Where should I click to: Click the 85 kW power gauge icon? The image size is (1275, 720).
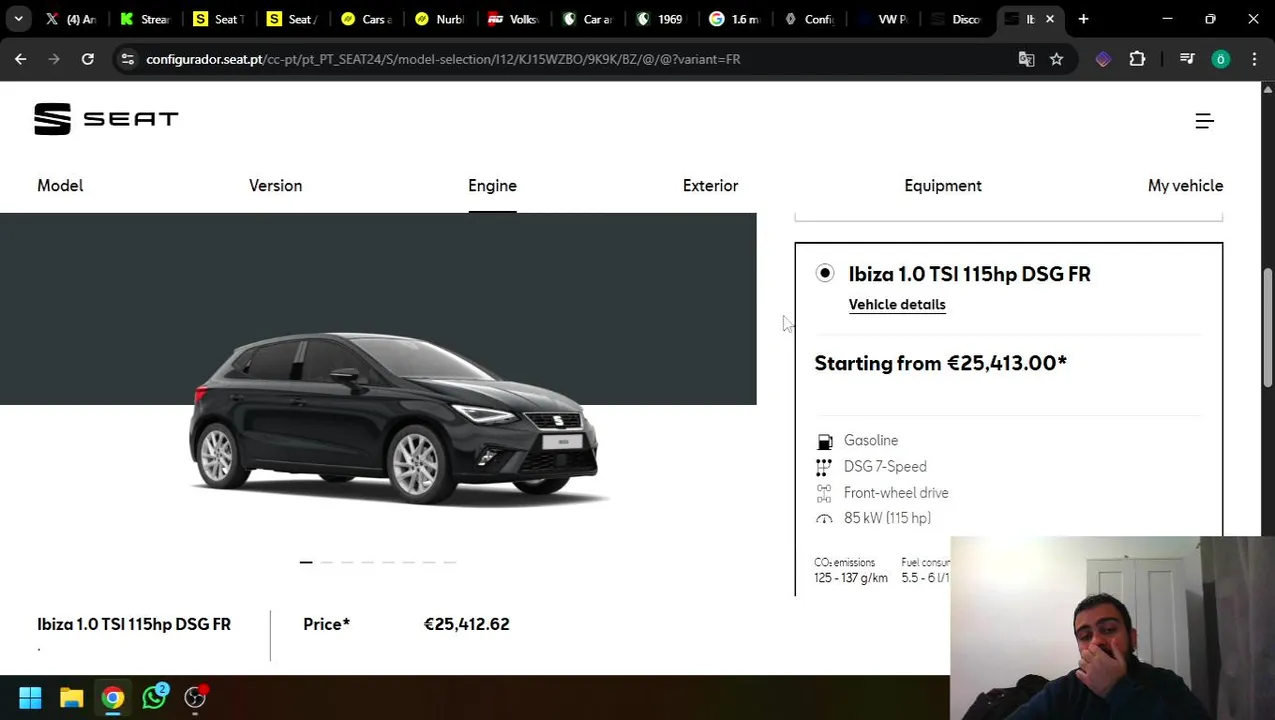pyautogui.click(x=824, y=519)
